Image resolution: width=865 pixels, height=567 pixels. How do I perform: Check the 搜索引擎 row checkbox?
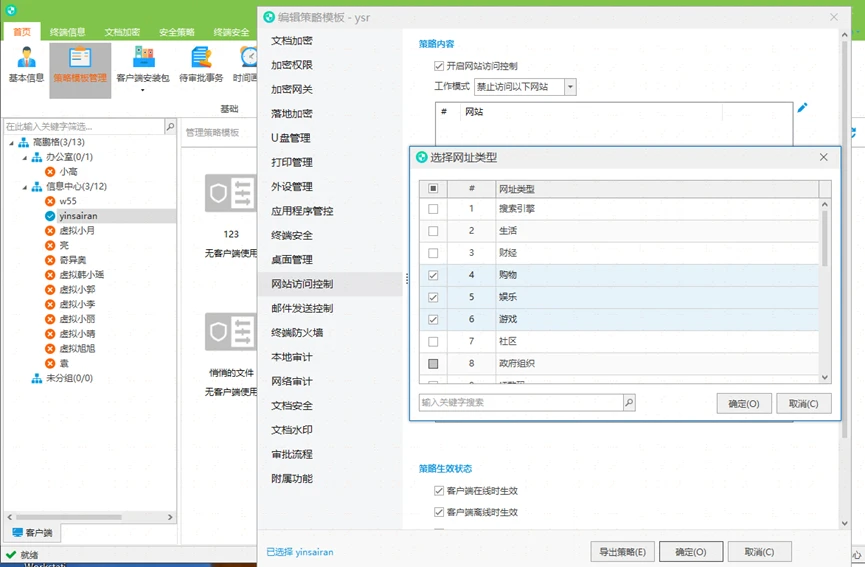433,209
